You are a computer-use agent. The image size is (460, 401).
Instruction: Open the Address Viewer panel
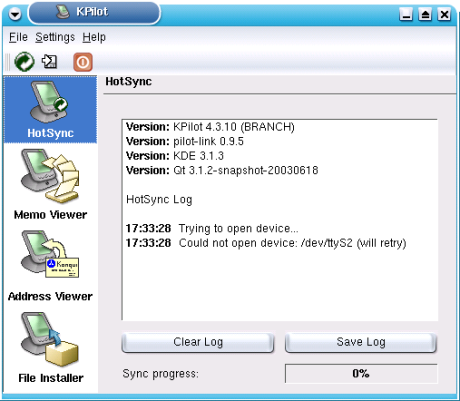(x=50, y=266)
